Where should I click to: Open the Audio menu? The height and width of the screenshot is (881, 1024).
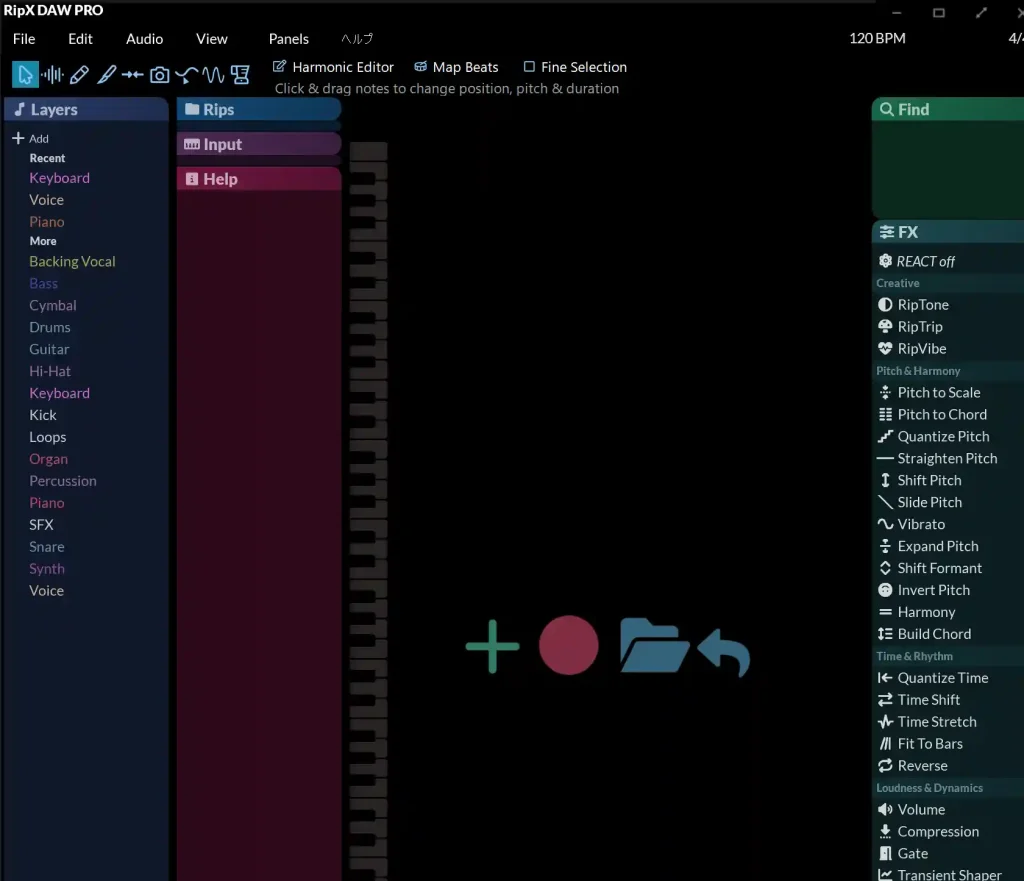(144, 39)
